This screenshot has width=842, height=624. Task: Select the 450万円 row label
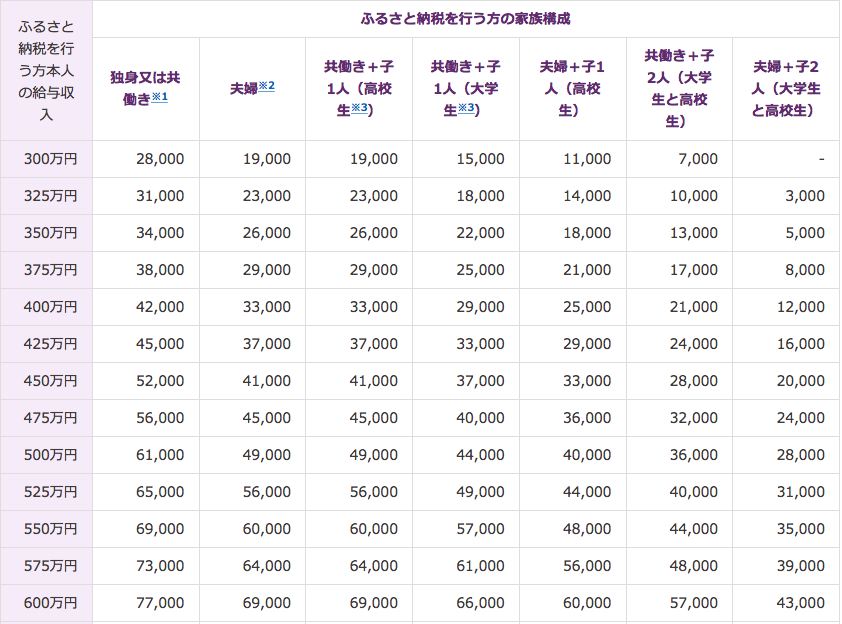pos(50,381)
